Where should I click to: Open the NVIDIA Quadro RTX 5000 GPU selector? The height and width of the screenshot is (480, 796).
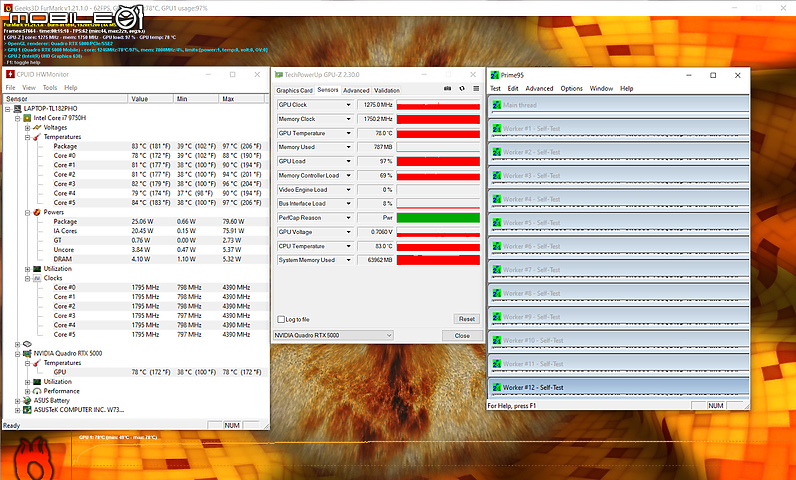333,335
